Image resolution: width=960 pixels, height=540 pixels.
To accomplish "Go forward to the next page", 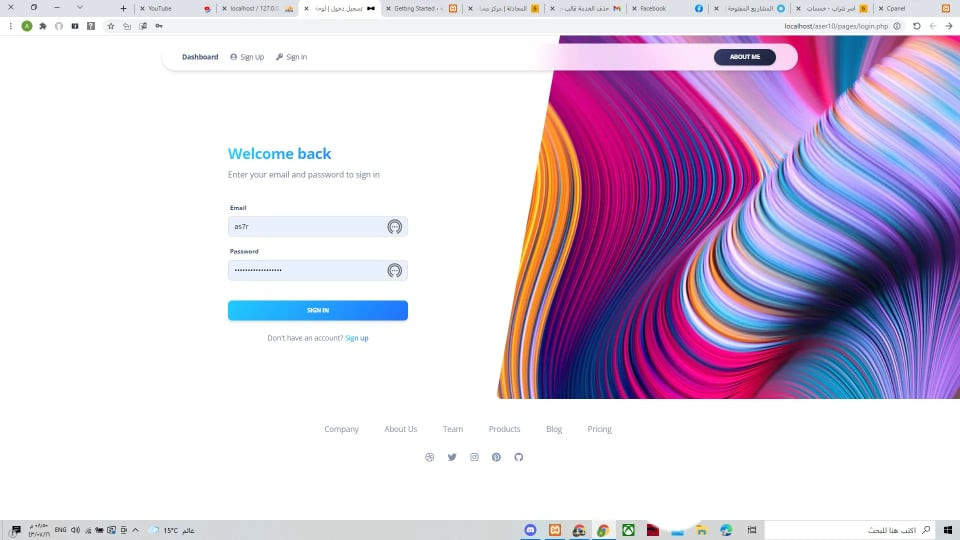I will tap(932, 26).
